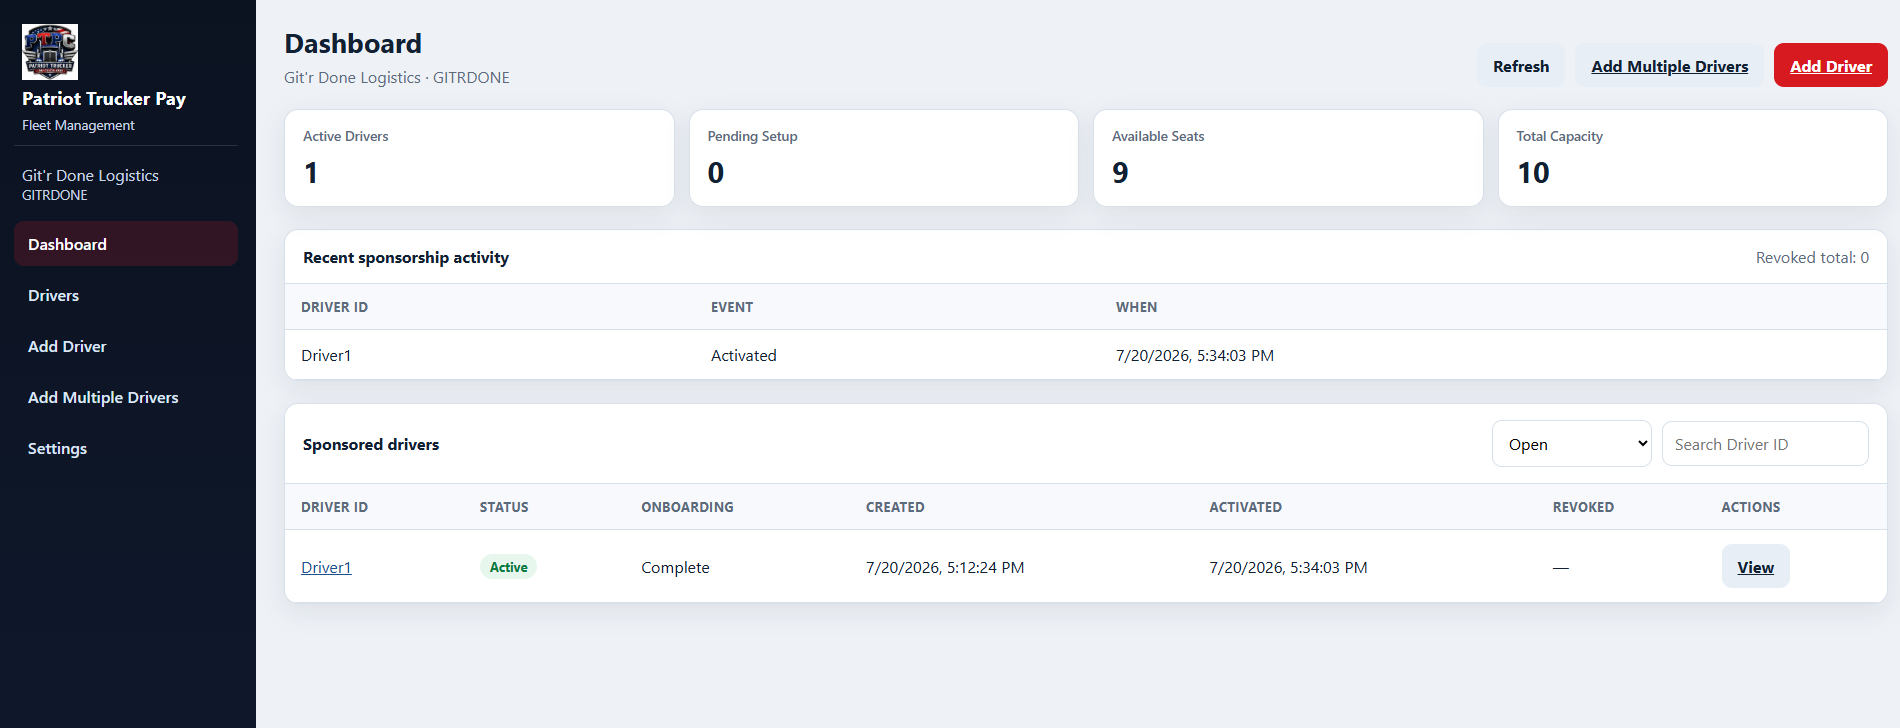Click Driver1 in Recent sponsorship activity
Viewport: 1900px width, 728px height.
tap(326, 355)
